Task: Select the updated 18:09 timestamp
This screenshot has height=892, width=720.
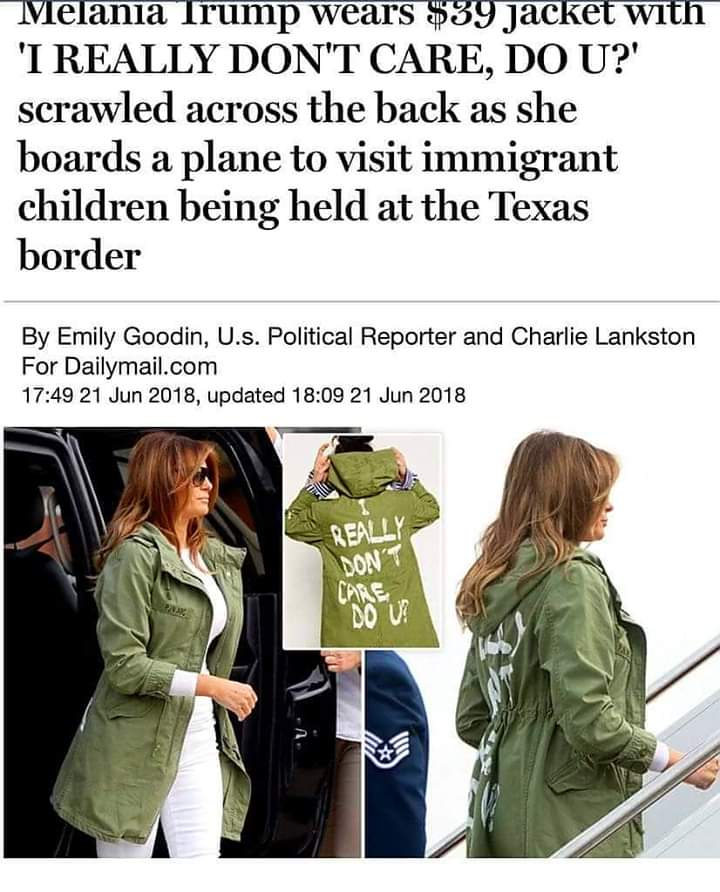Action: pos(336,394)
